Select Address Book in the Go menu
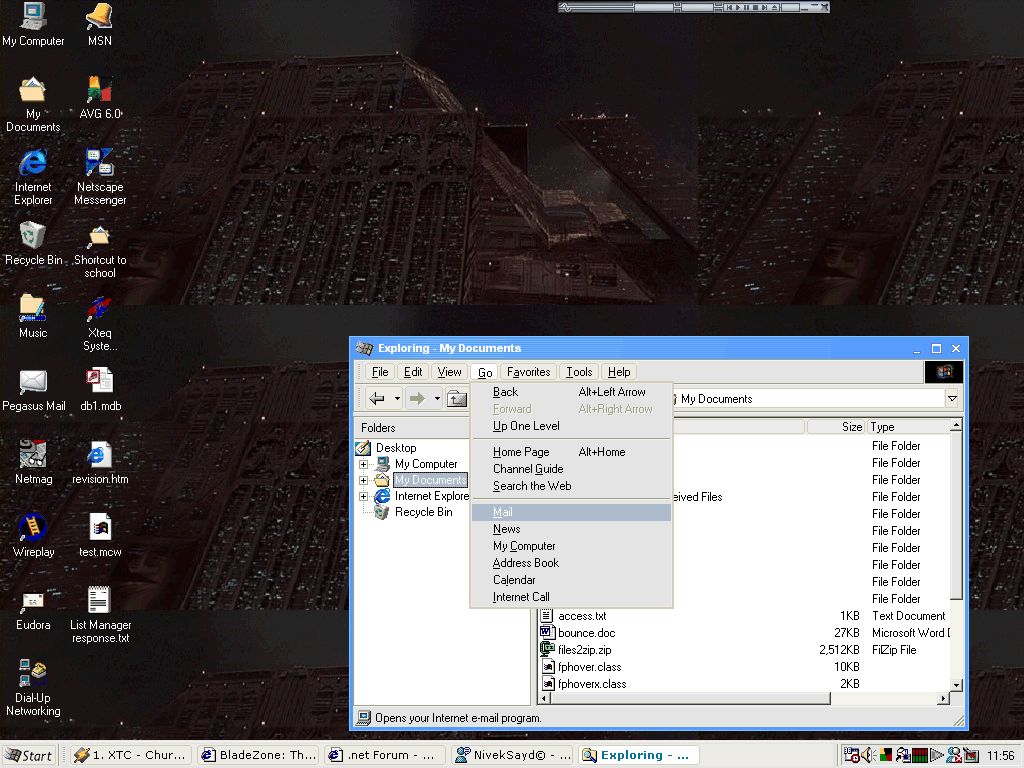The width and height of the screenshot is (1024, 768). (526, 563)
